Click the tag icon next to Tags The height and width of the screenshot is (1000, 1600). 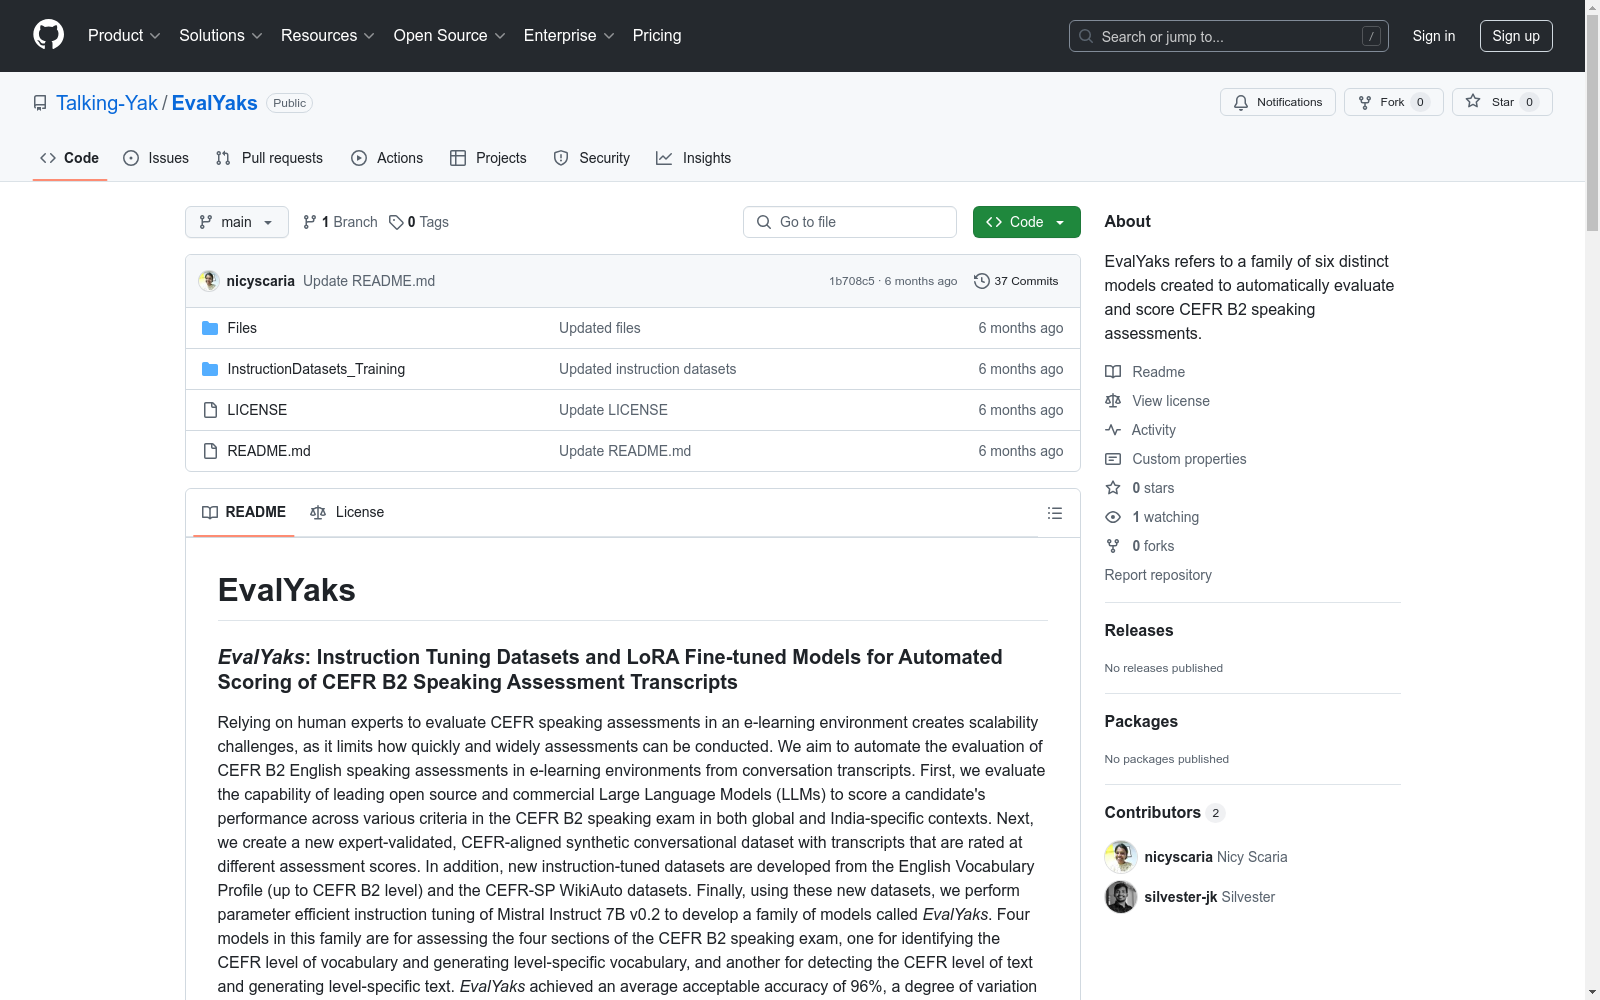click(x=396, y=222)
